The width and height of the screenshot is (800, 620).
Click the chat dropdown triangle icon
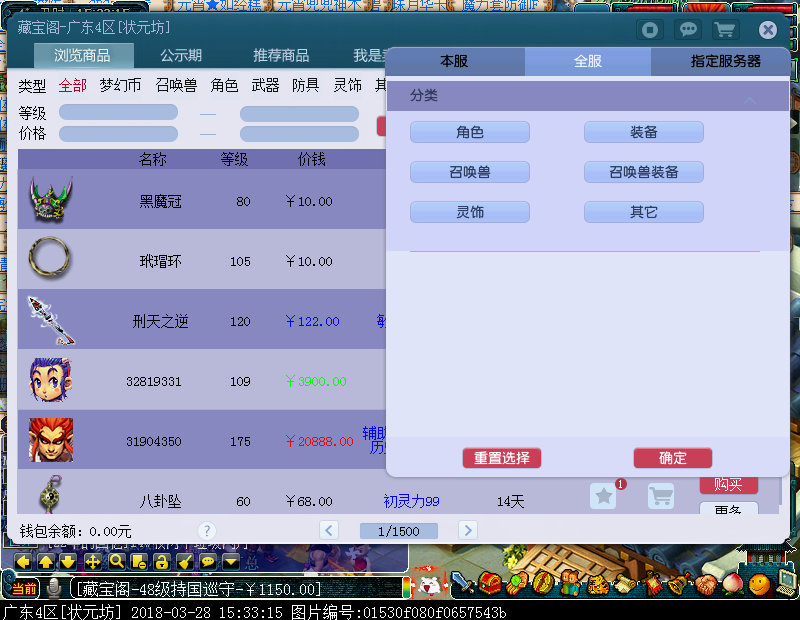(x=231, y=562)
